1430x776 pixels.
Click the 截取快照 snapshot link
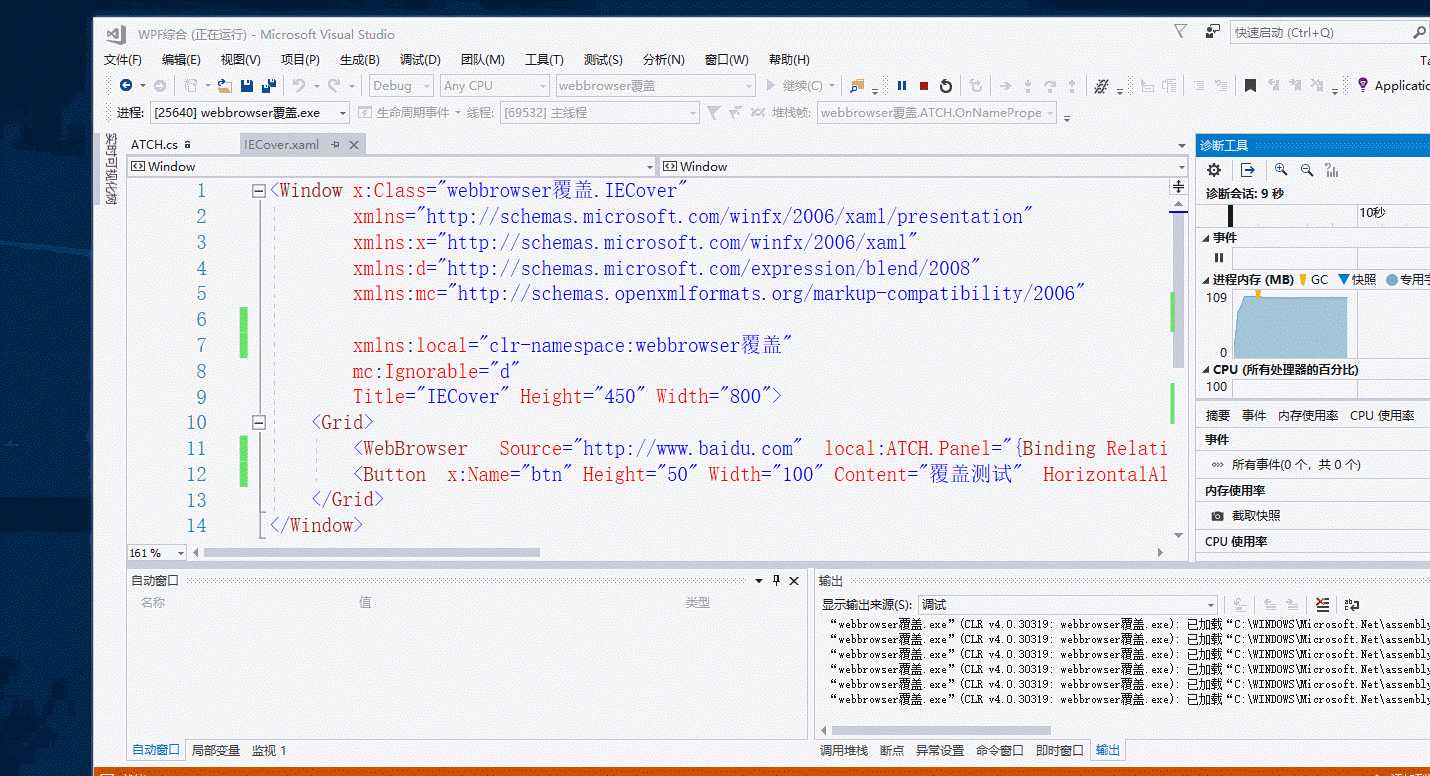(1256, 516)
